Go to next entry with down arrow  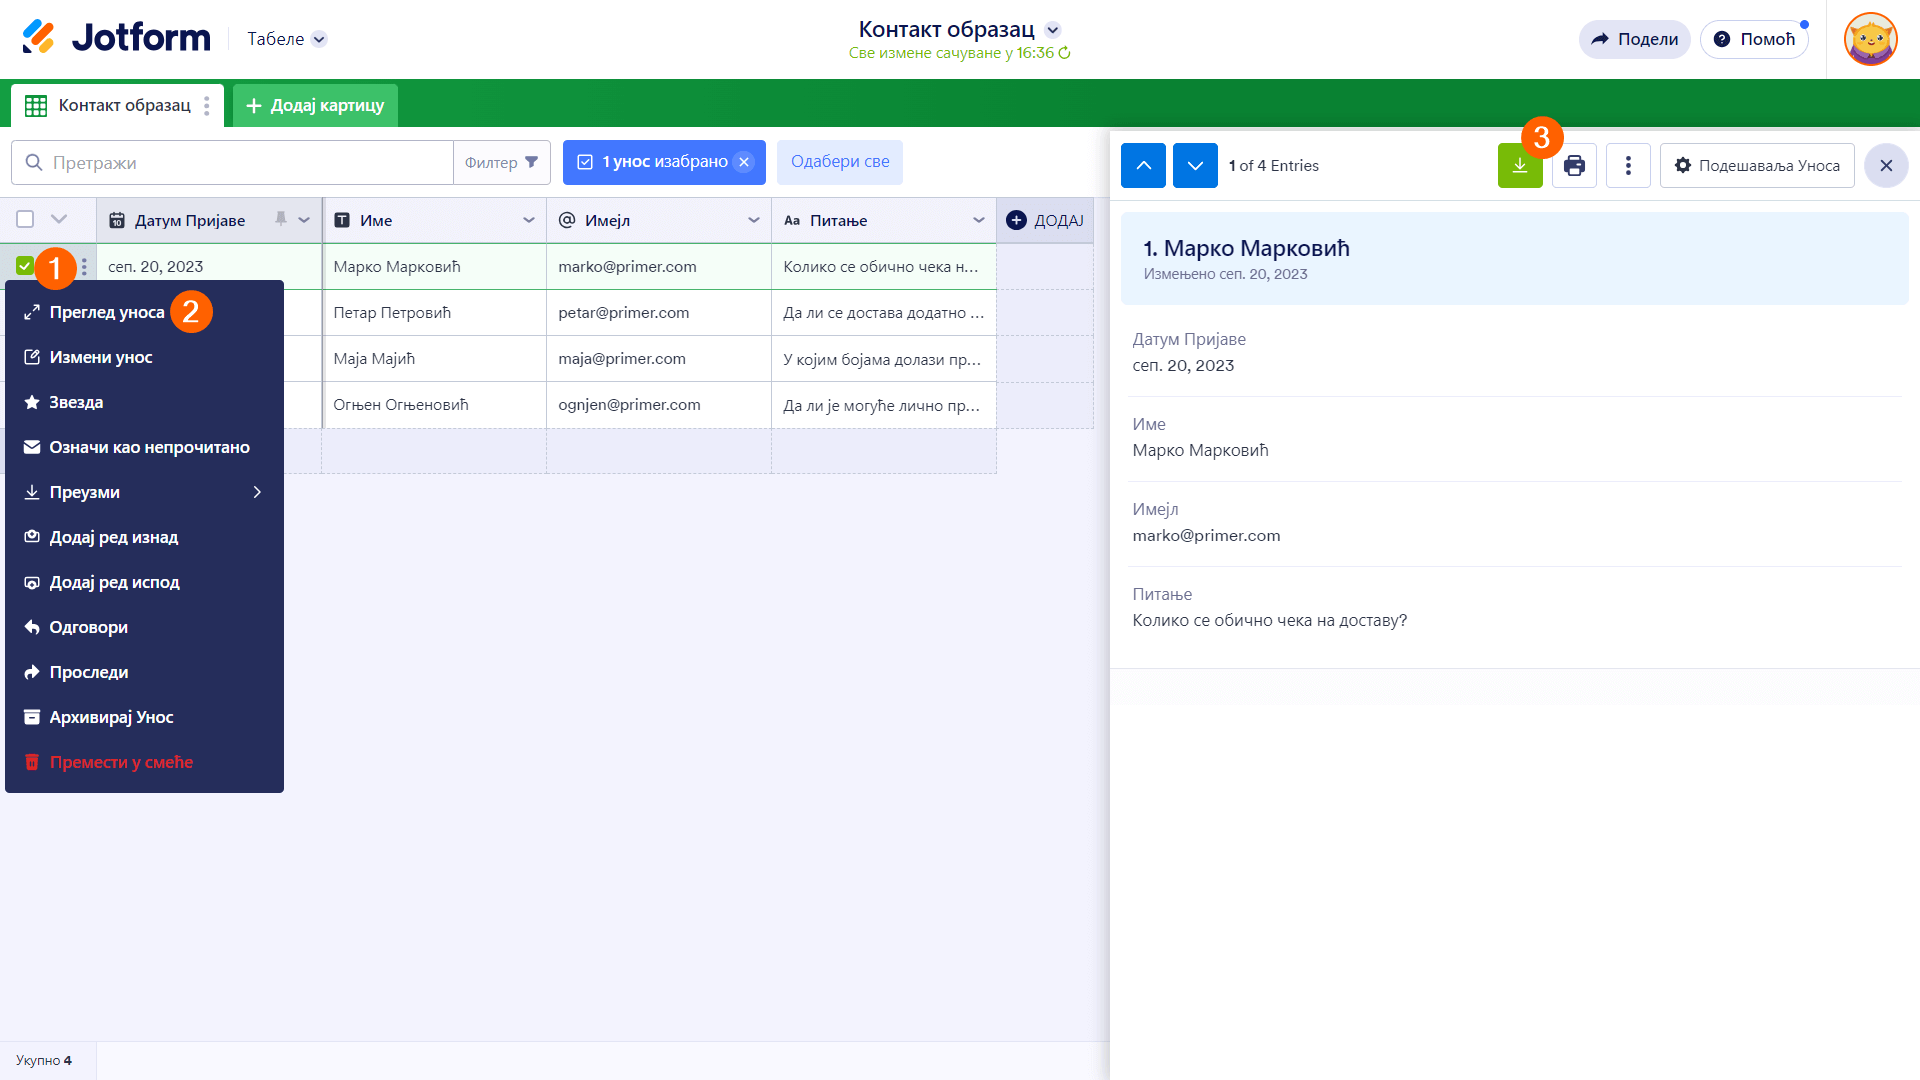[1195, 166]
